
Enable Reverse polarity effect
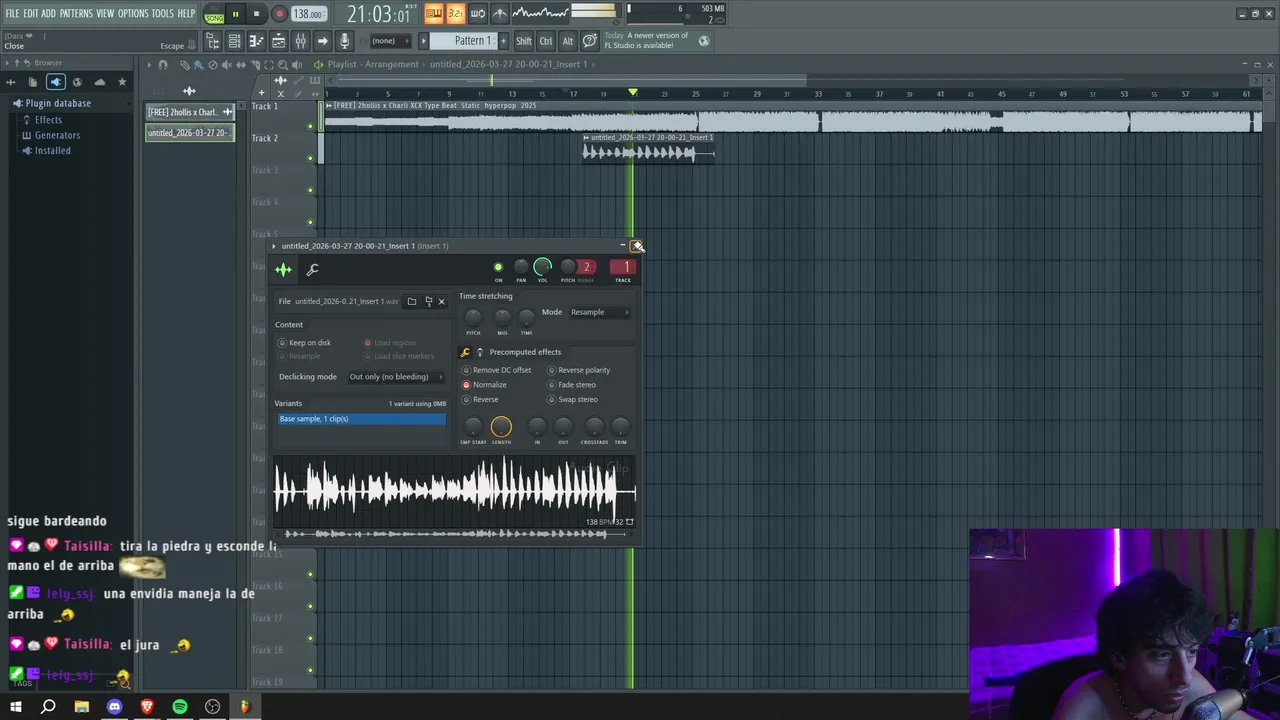tap(578, 370)
